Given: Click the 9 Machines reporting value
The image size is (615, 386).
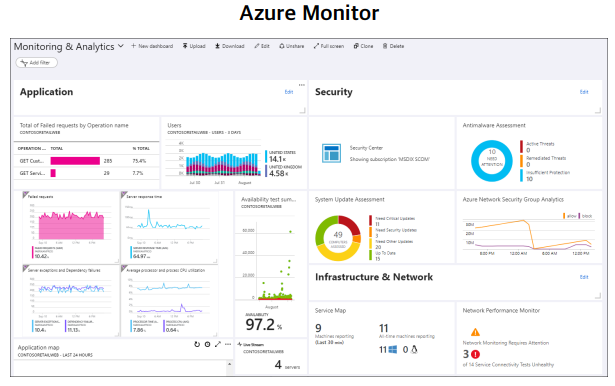Looking at the screenshot, I should (x=318, y=328).
